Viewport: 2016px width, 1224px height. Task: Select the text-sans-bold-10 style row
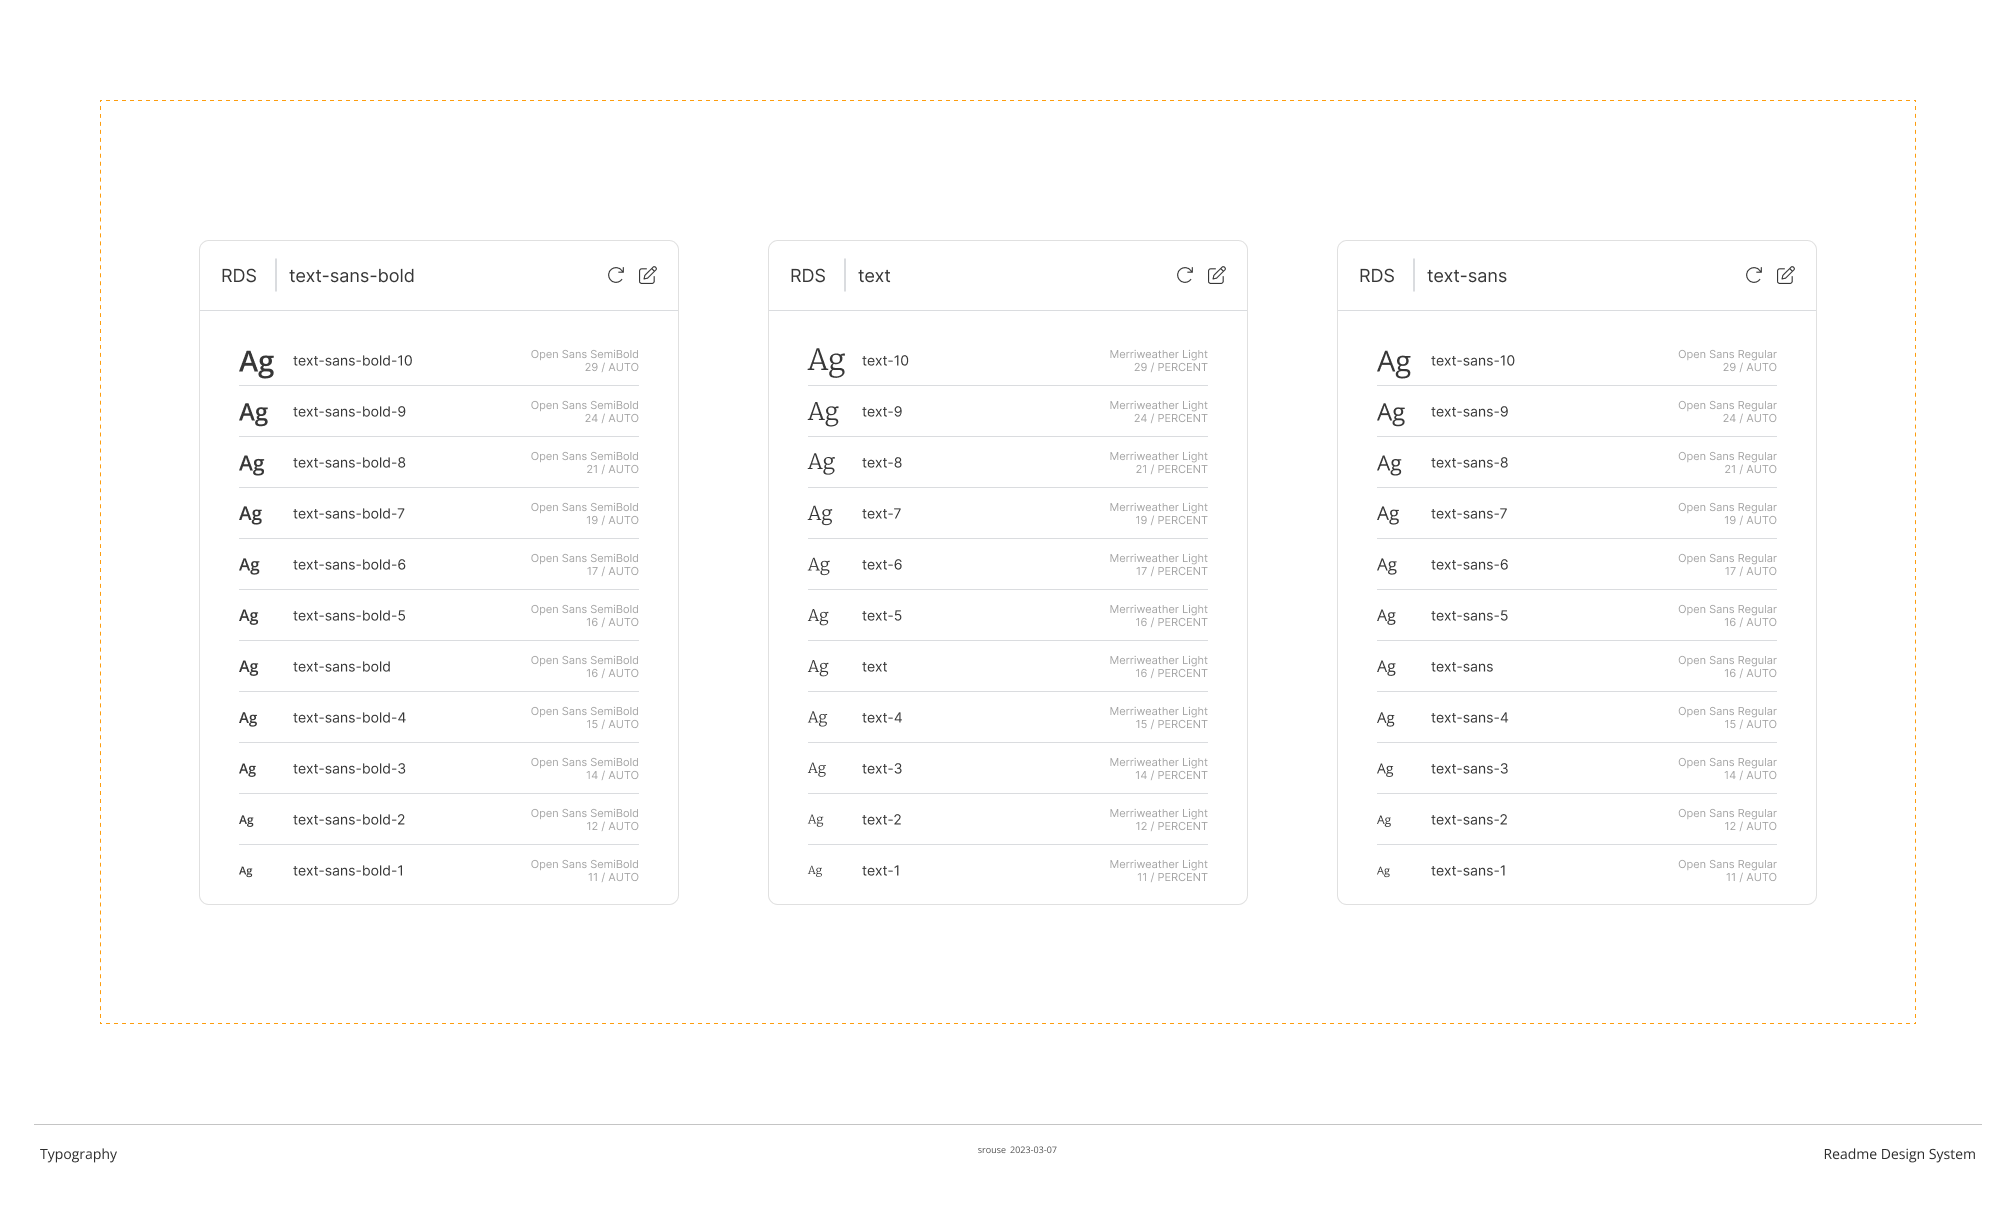pos(352,361)
